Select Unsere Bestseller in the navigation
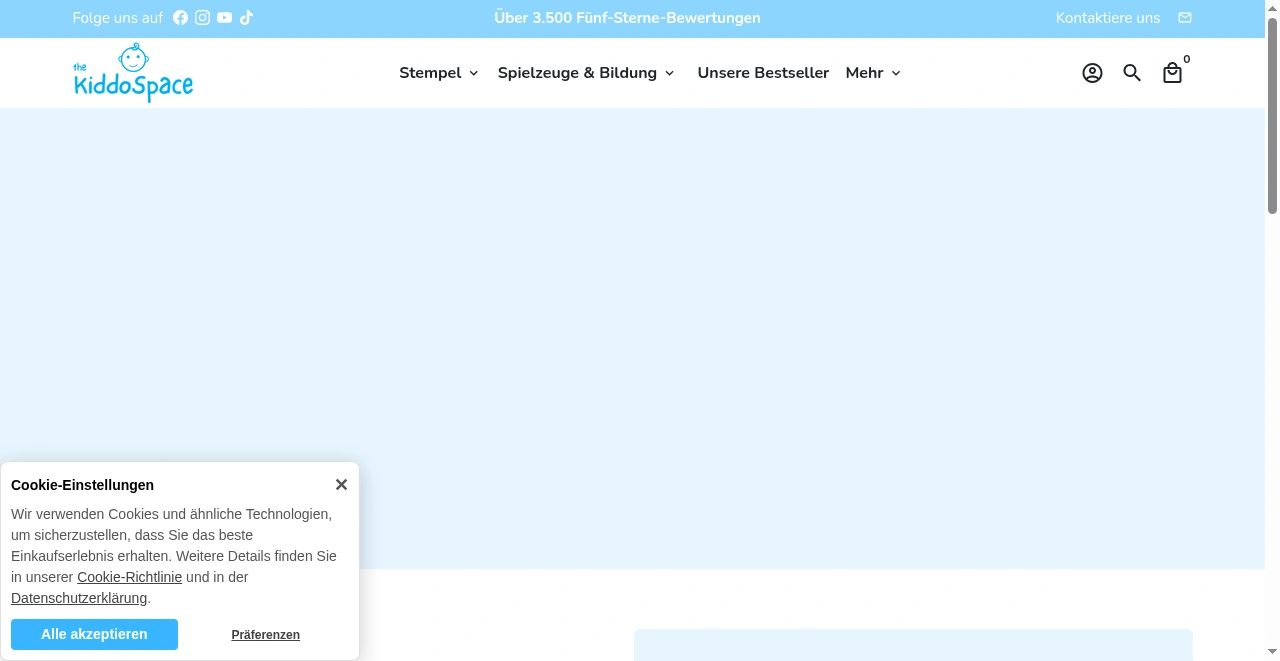The image size is (1280, 661). point(763,72)
